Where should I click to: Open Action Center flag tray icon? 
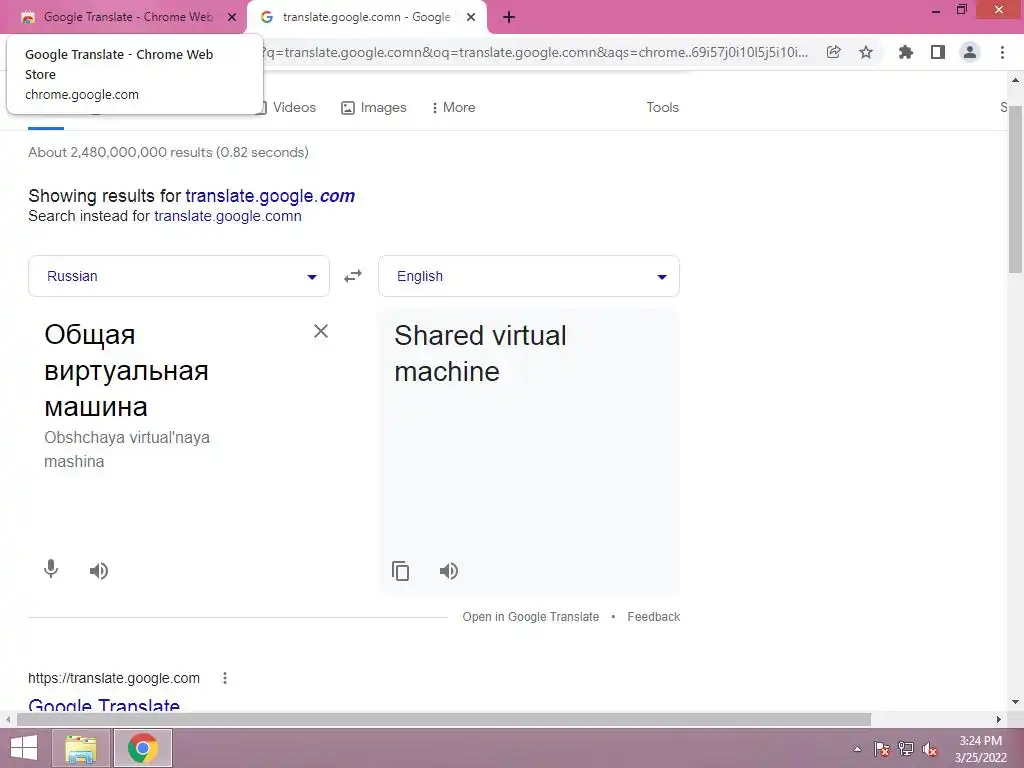click(882, 749)
